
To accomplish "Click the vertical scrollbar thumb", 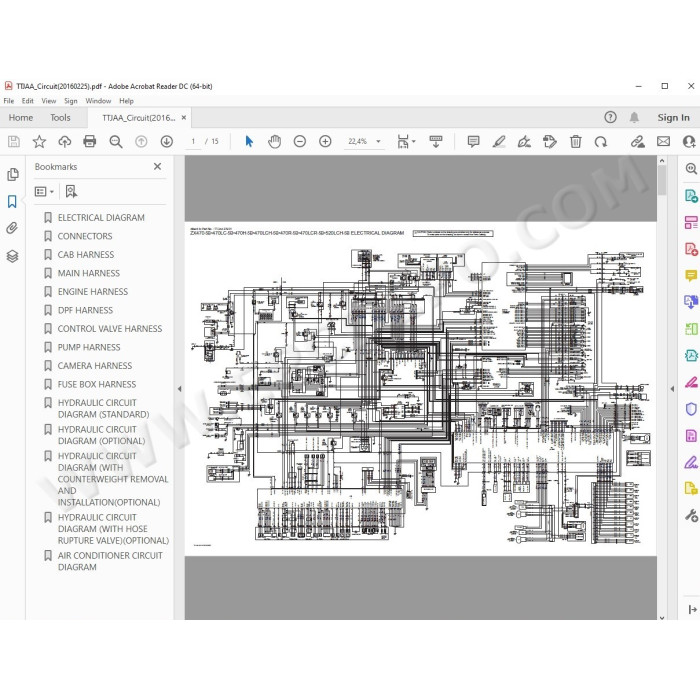I will click(662, 180).
